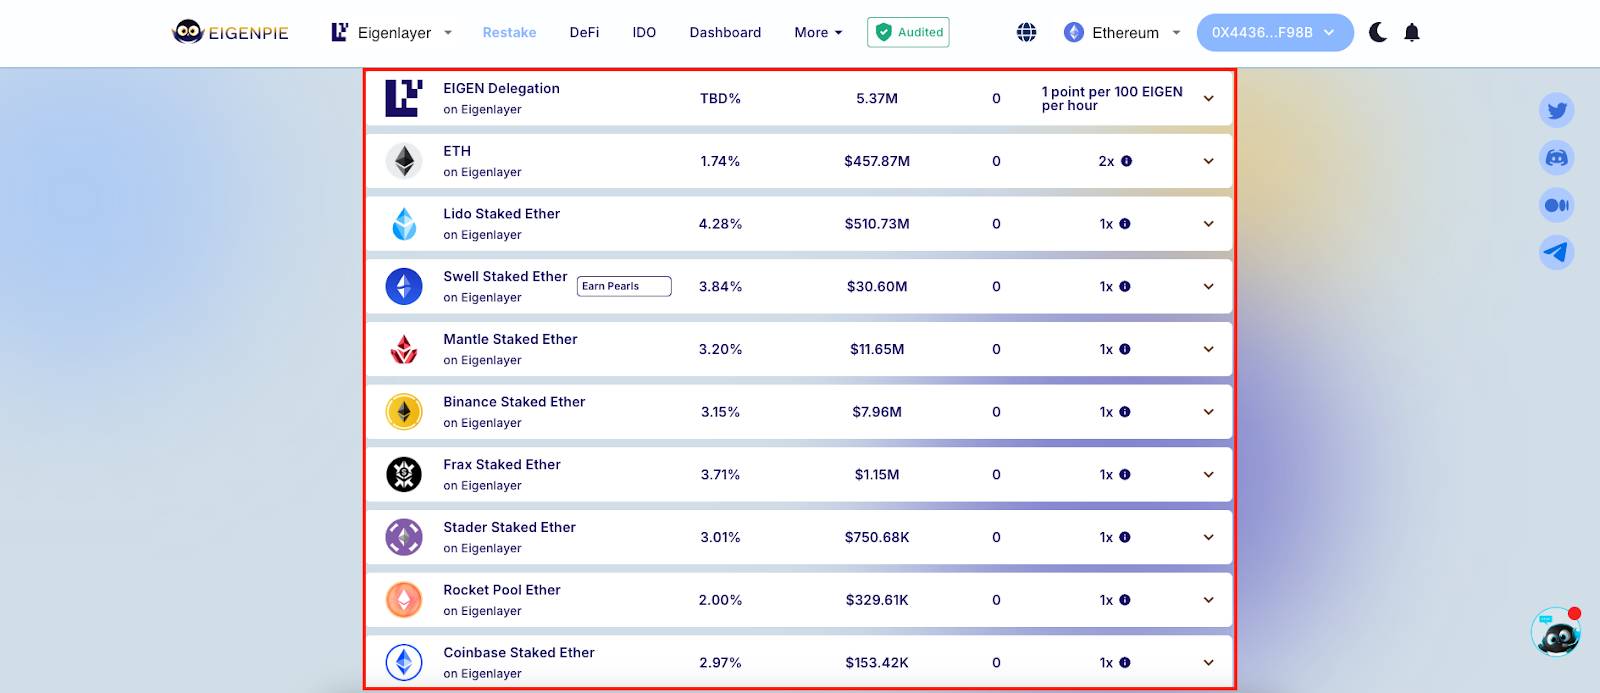Show info for Rocket Pool 1x multiplier
Viewport: 1600px width, 693px height.
(x=1125, y=600)
